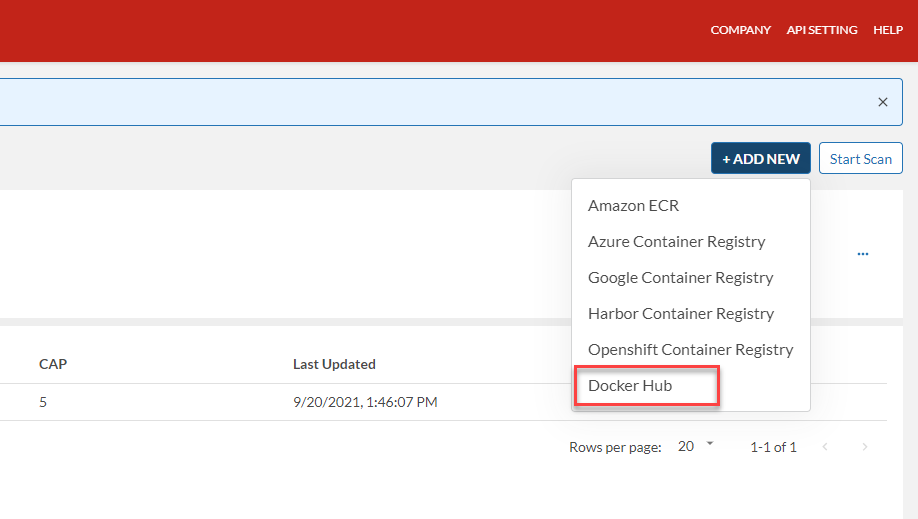Open the HELP link
Screen dimensions: 918x519
coord(888,30)
